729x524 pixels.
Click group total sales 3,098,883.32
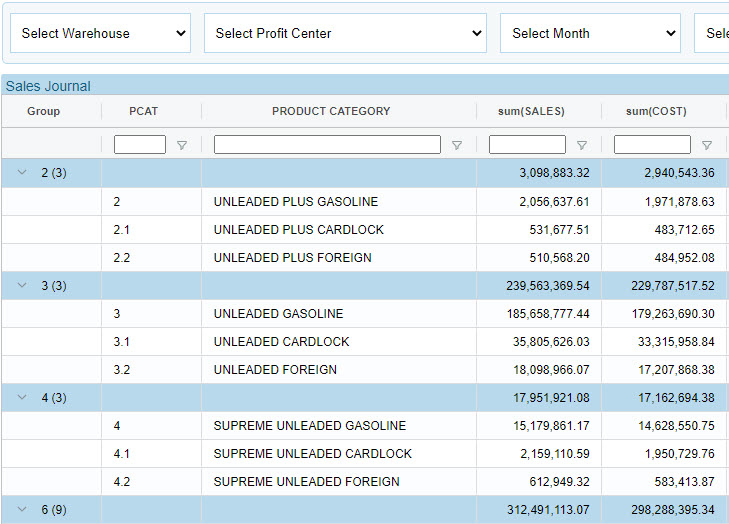(554, 173)
